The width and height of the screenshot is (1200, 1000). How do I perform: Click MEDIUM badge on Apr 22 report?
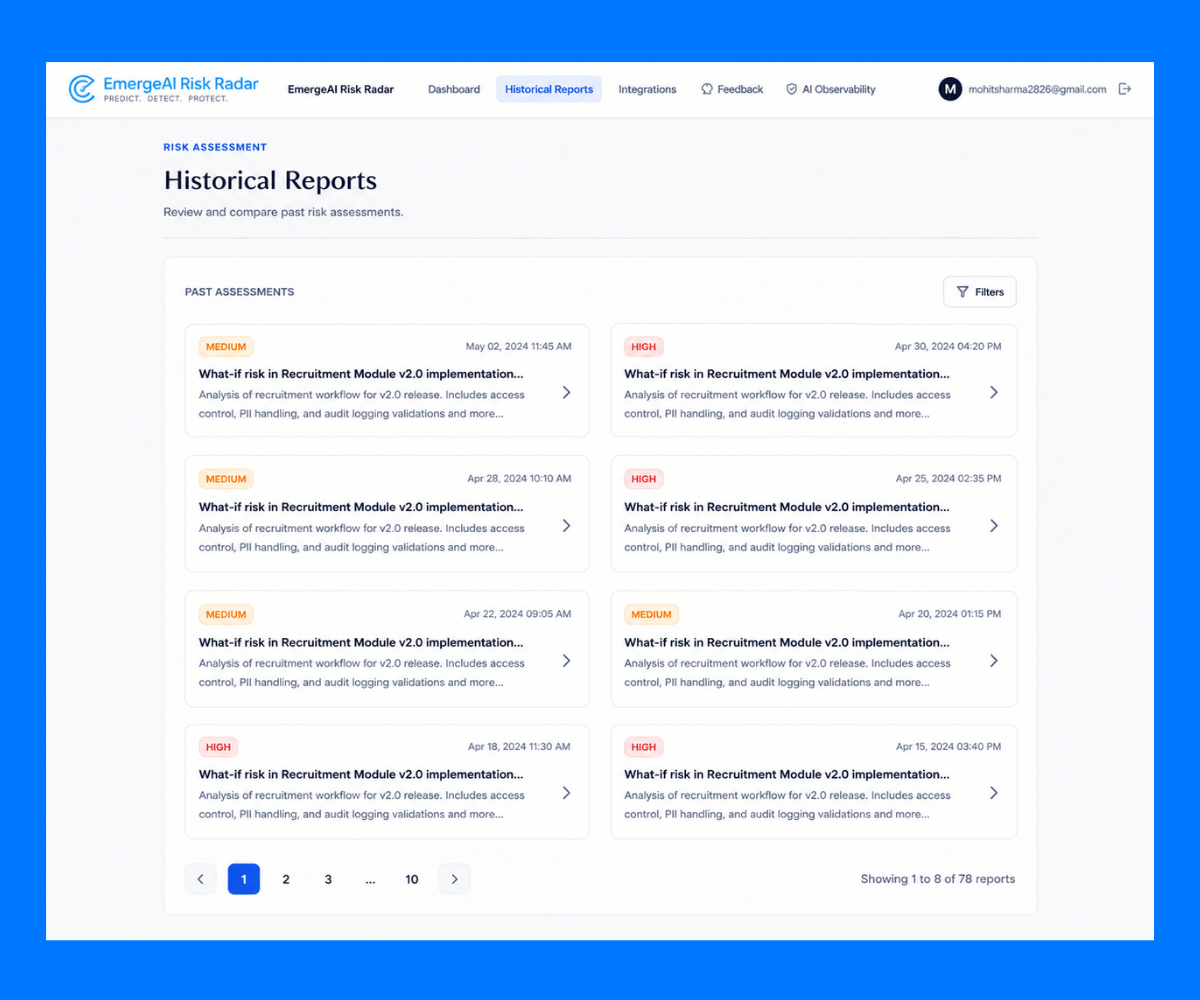(x=226, y=614)
